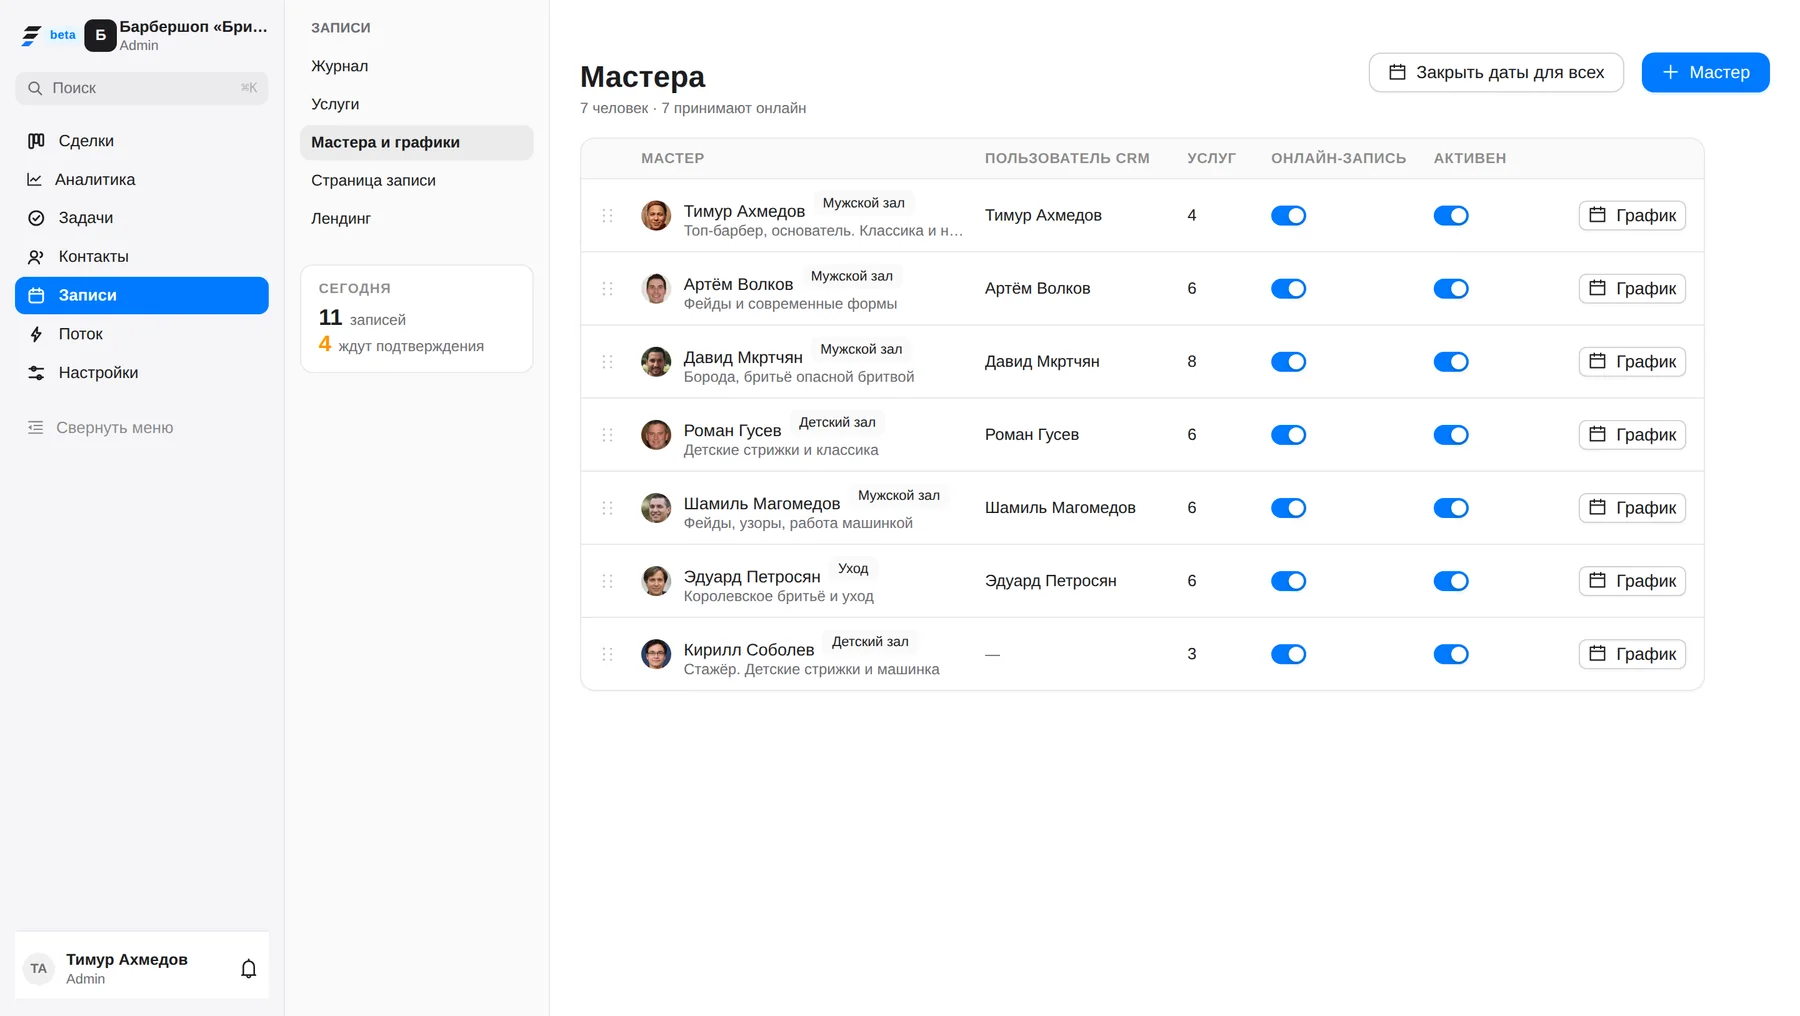The image size is (1800, 1016).
Task: Open Задачи in the sidebar
Action: (x=142, y=218)
